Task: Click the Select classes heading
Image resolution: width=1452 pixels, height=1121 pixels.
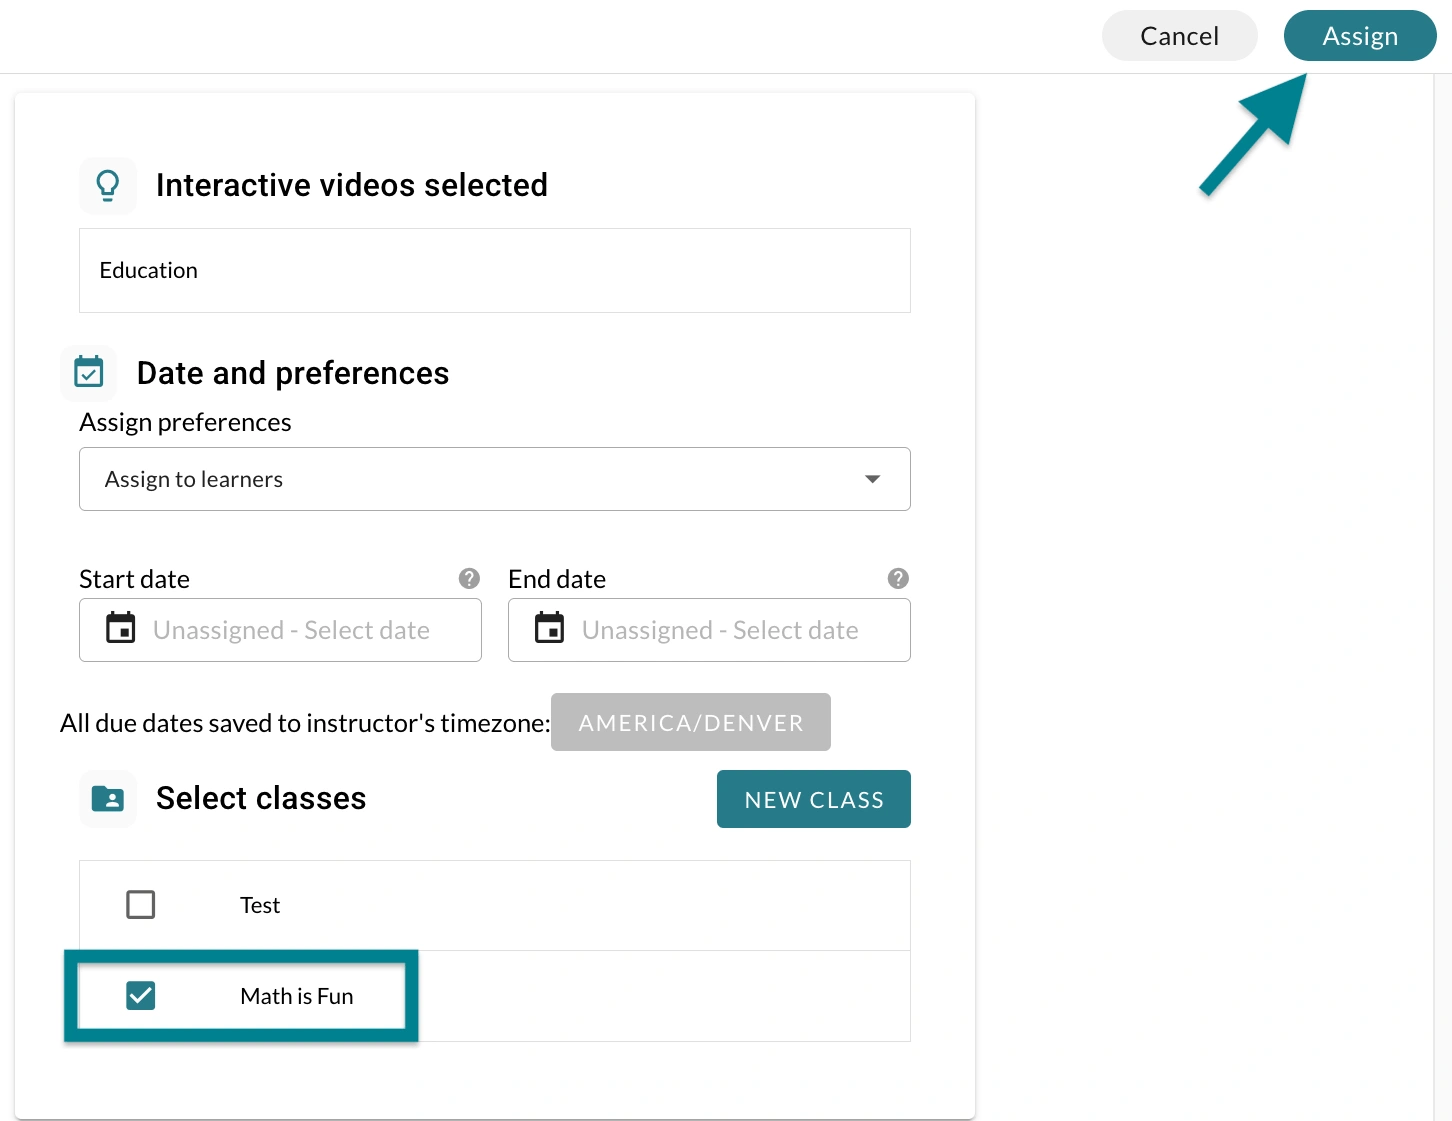Action: coord(261,798)
